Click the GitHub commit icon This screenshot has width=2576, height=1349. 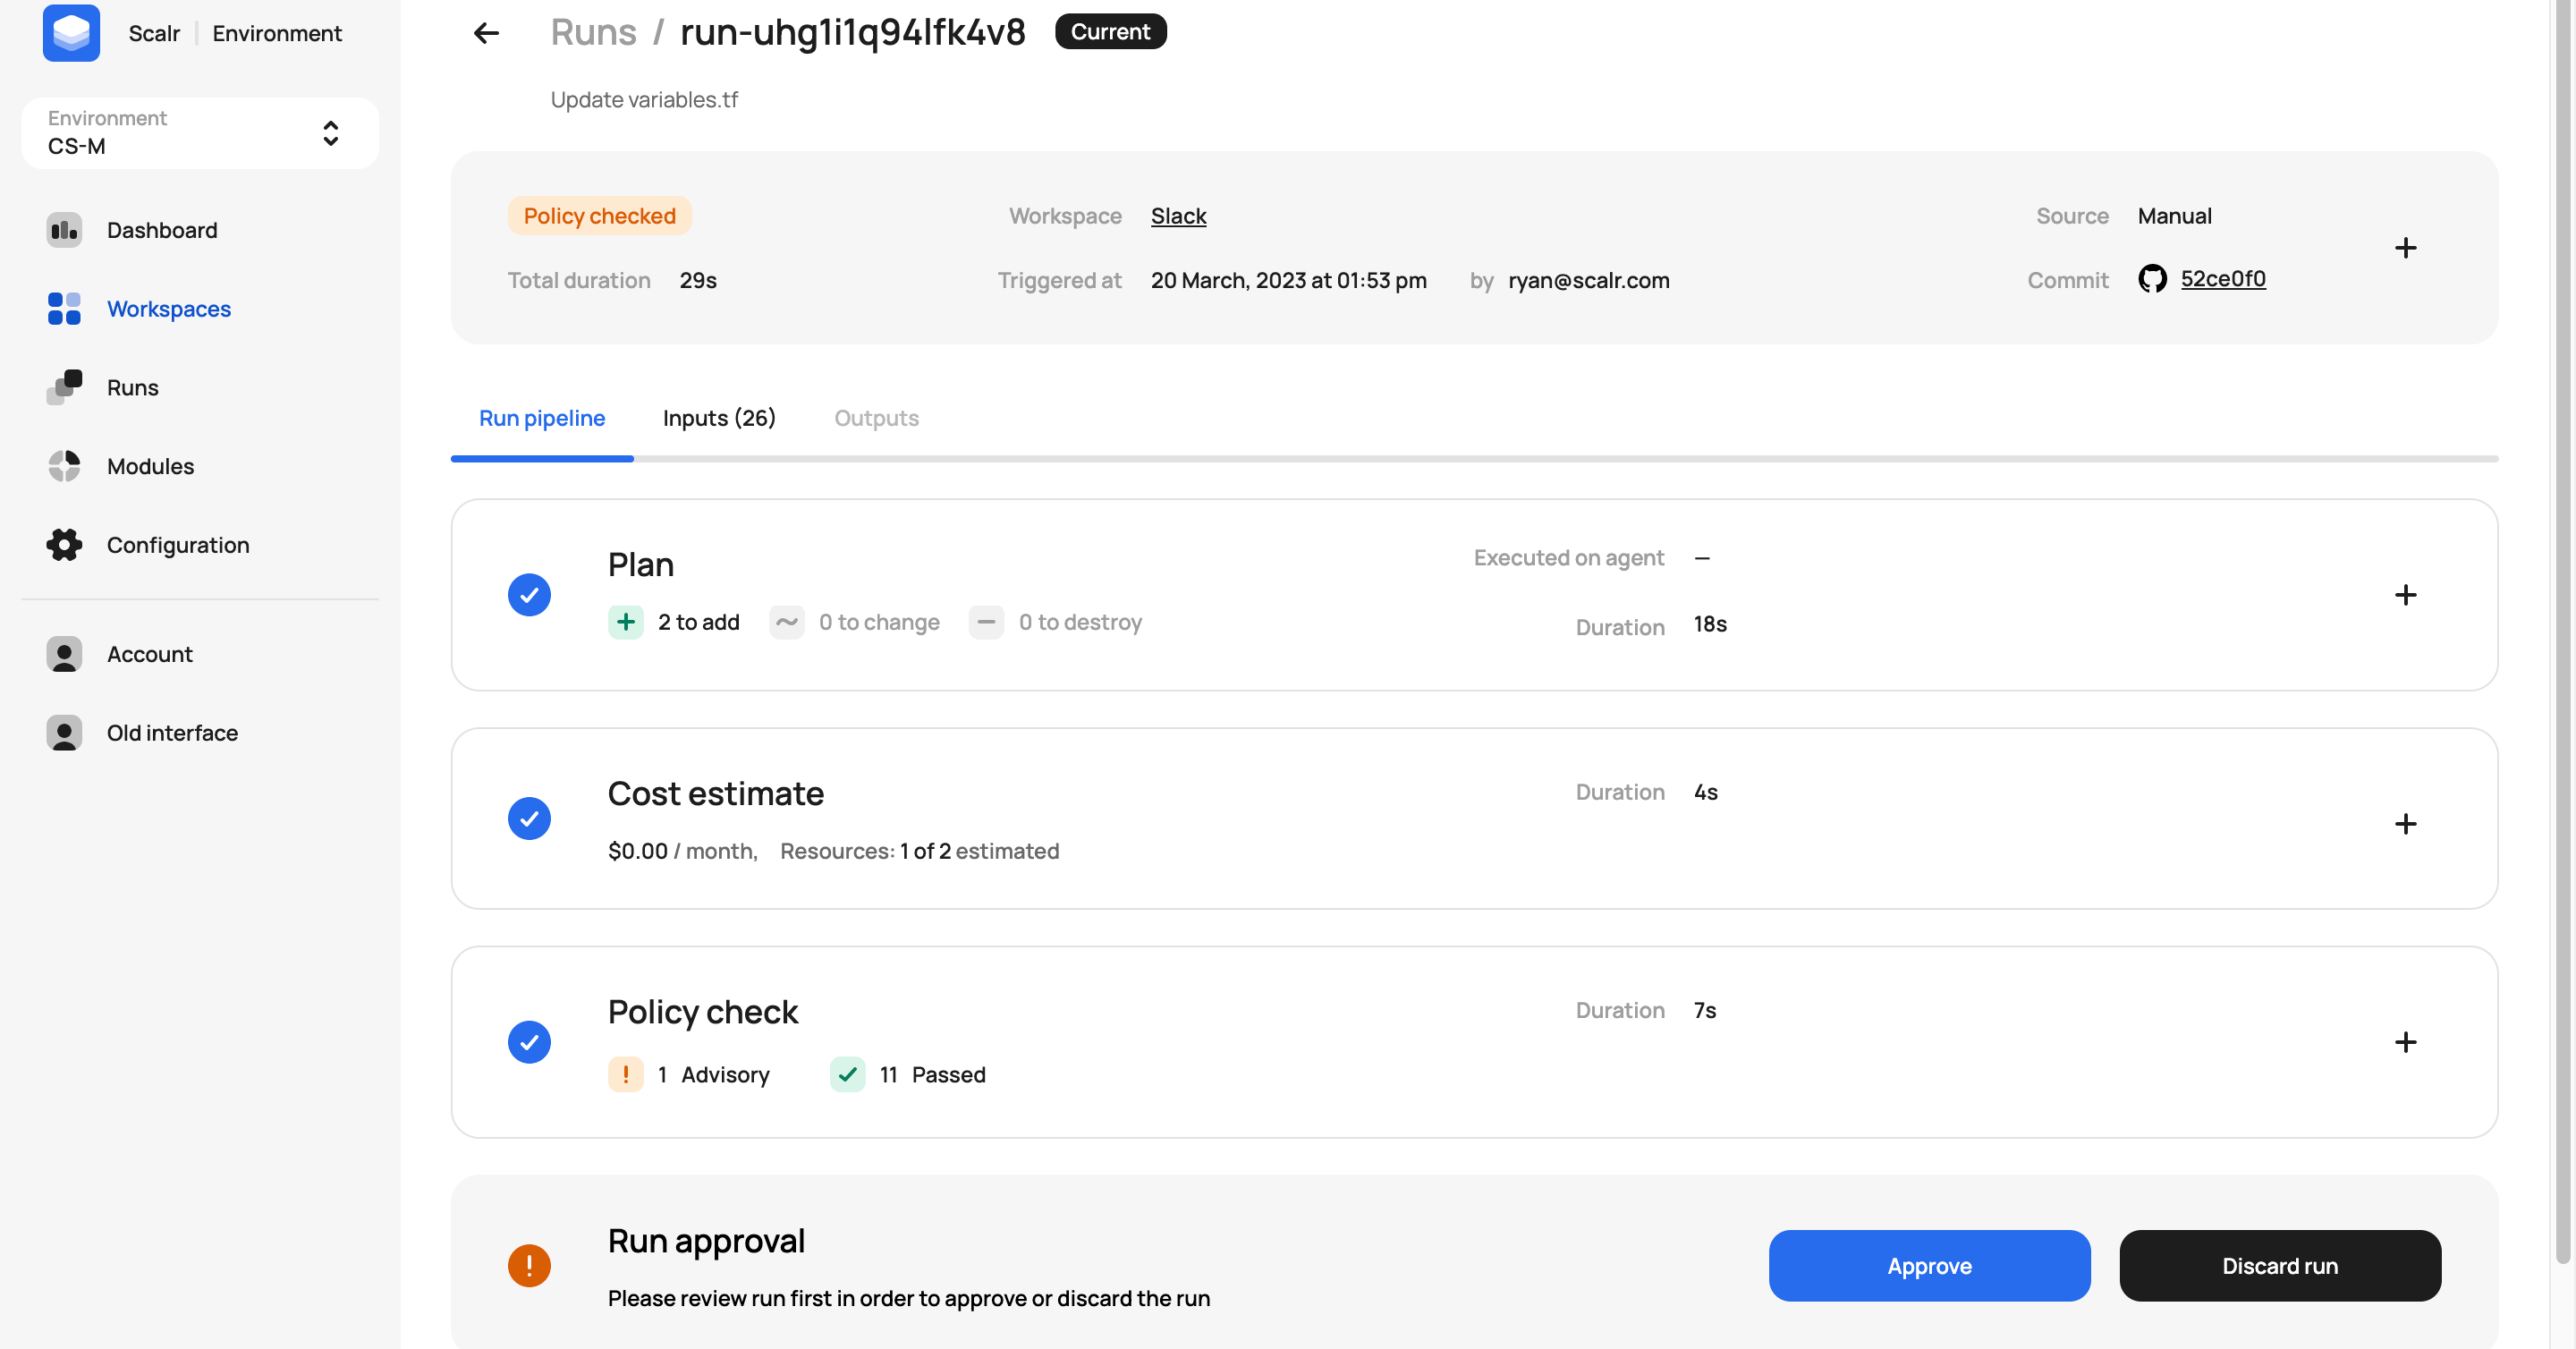pos(2152,279)
